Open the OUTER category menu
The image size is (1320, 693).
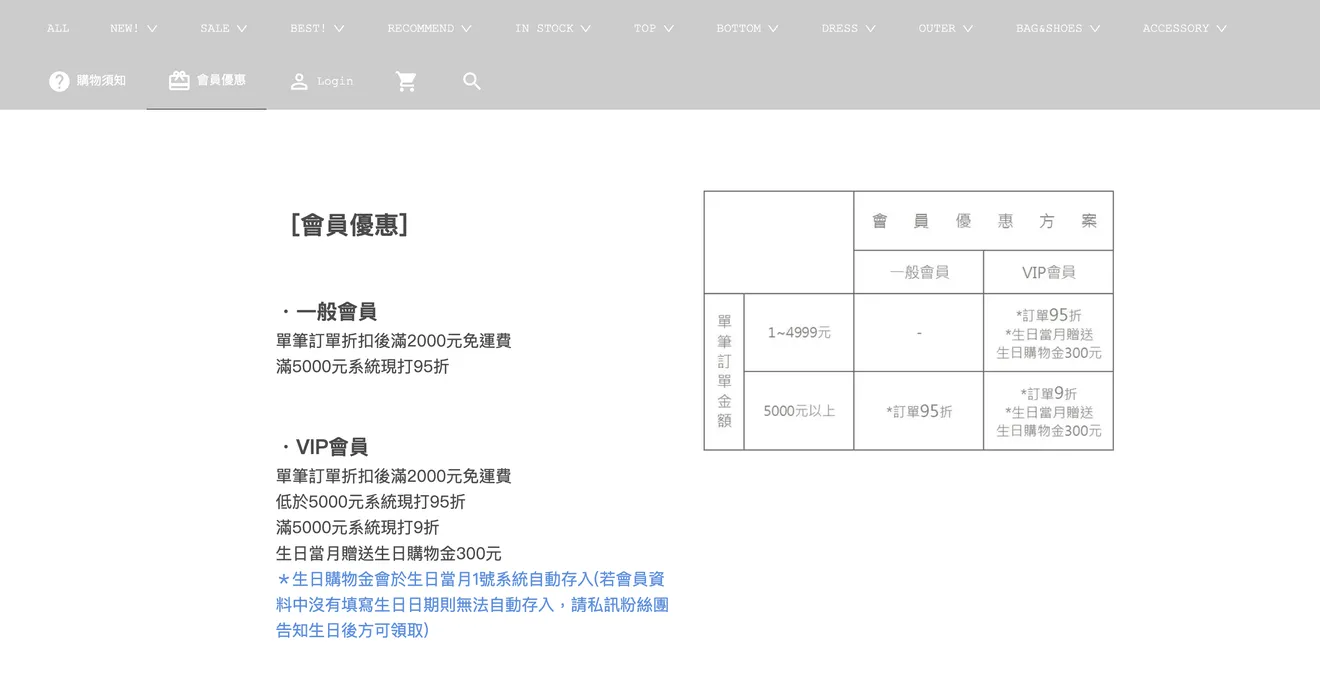946,28
